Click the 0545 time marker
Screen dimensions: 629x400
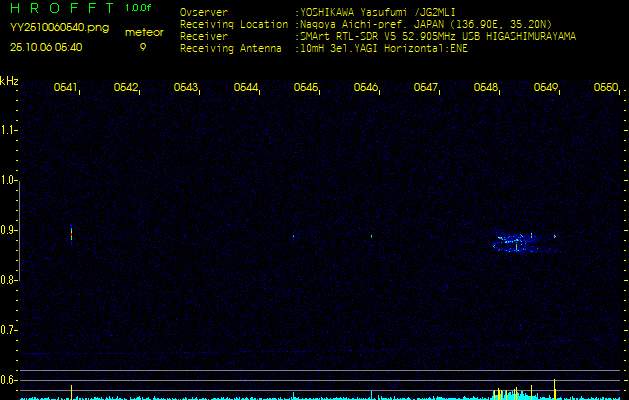pyautogui.click(x=305, y=87)
